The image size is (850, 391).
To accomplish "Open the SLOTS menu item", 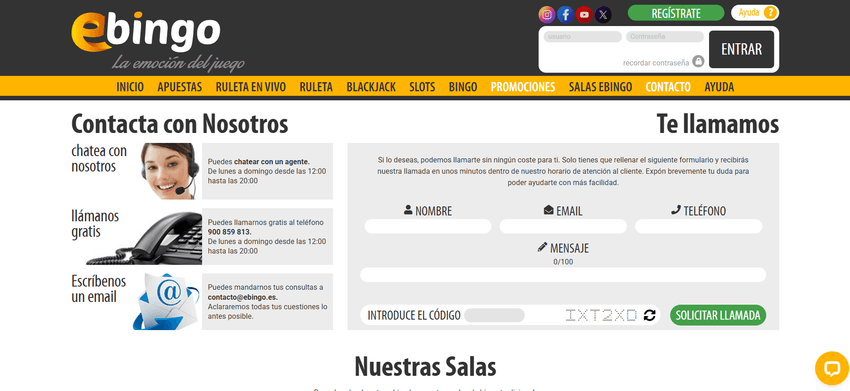I will [x=422, y=87].
